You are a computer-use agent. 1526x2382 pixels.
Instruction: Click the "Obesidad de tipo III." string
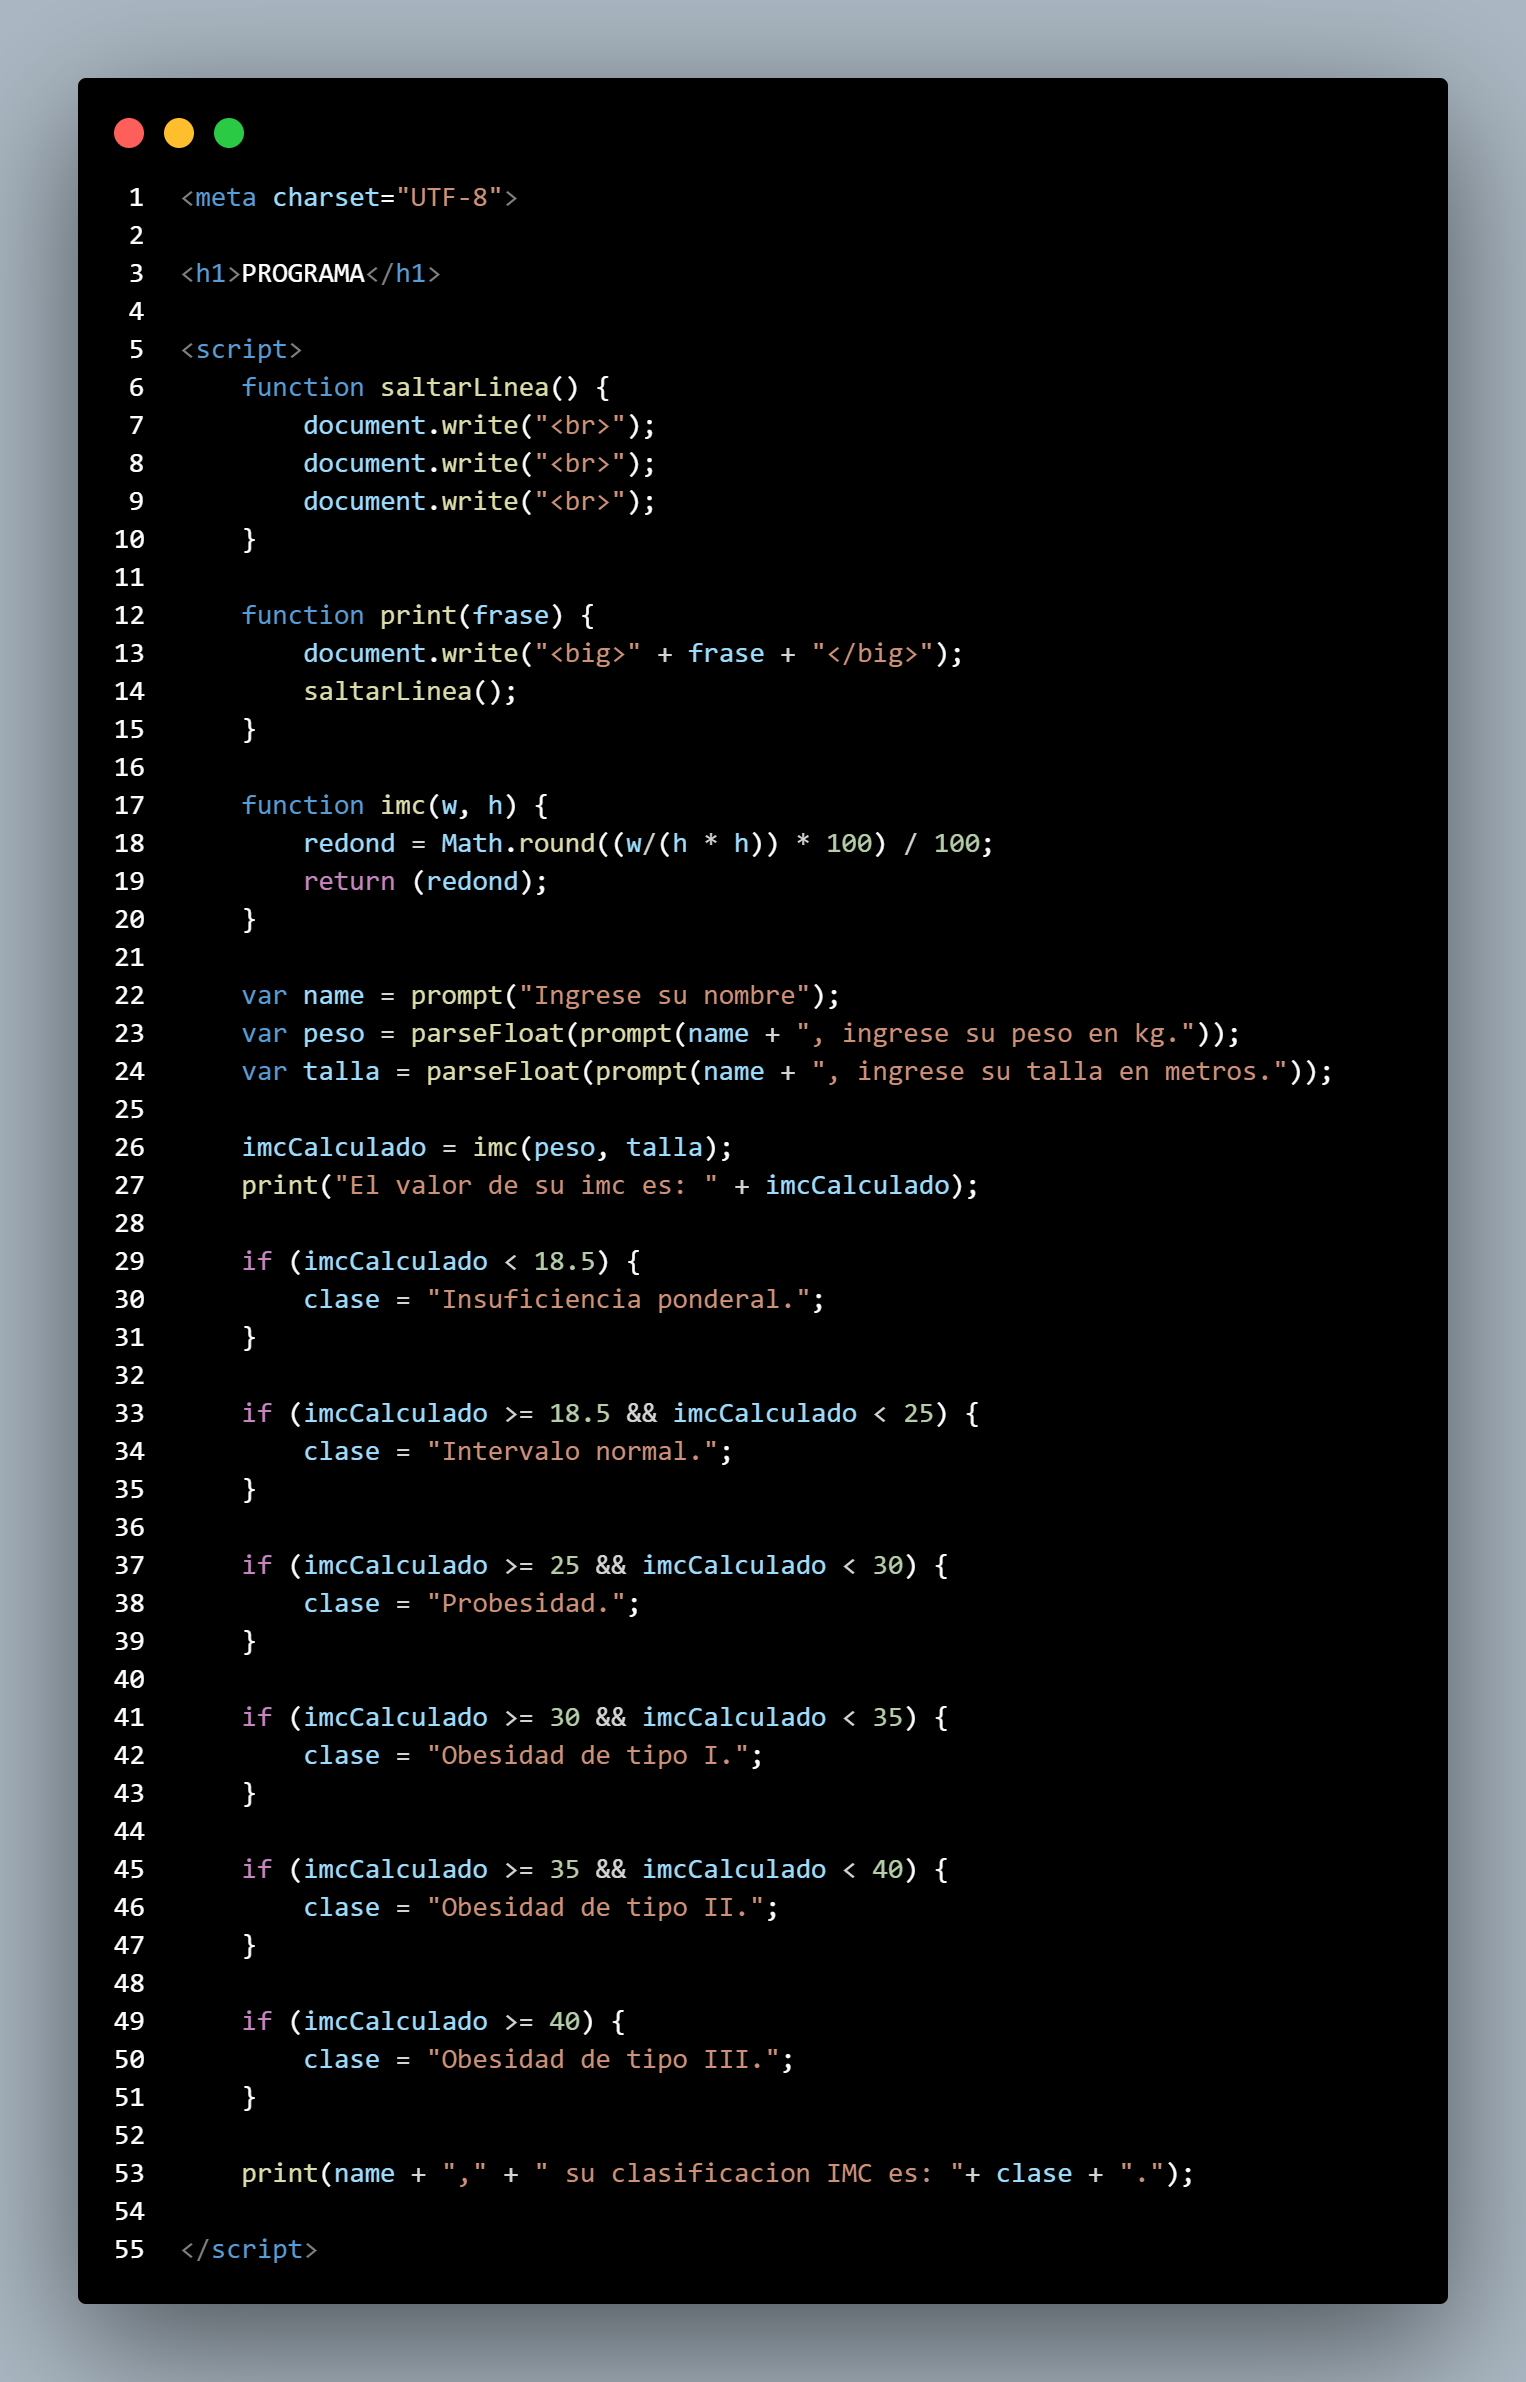pyautogui.click(x=603, y=2060)
